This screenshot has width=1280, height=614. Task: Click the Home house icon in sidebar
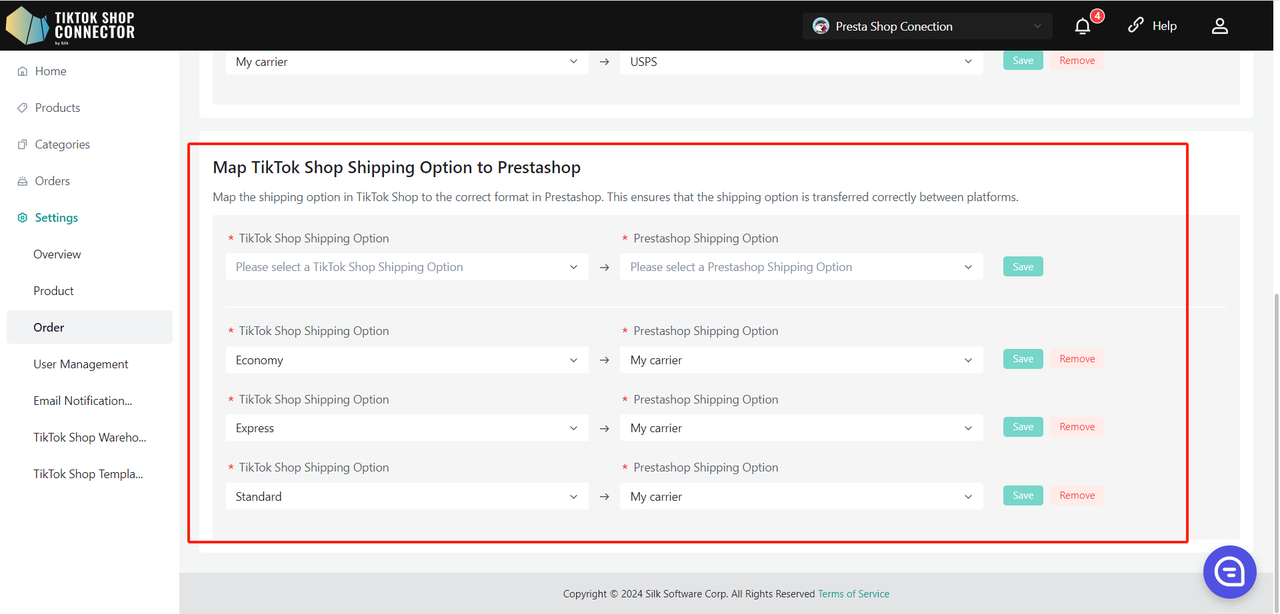coord(23,72)
